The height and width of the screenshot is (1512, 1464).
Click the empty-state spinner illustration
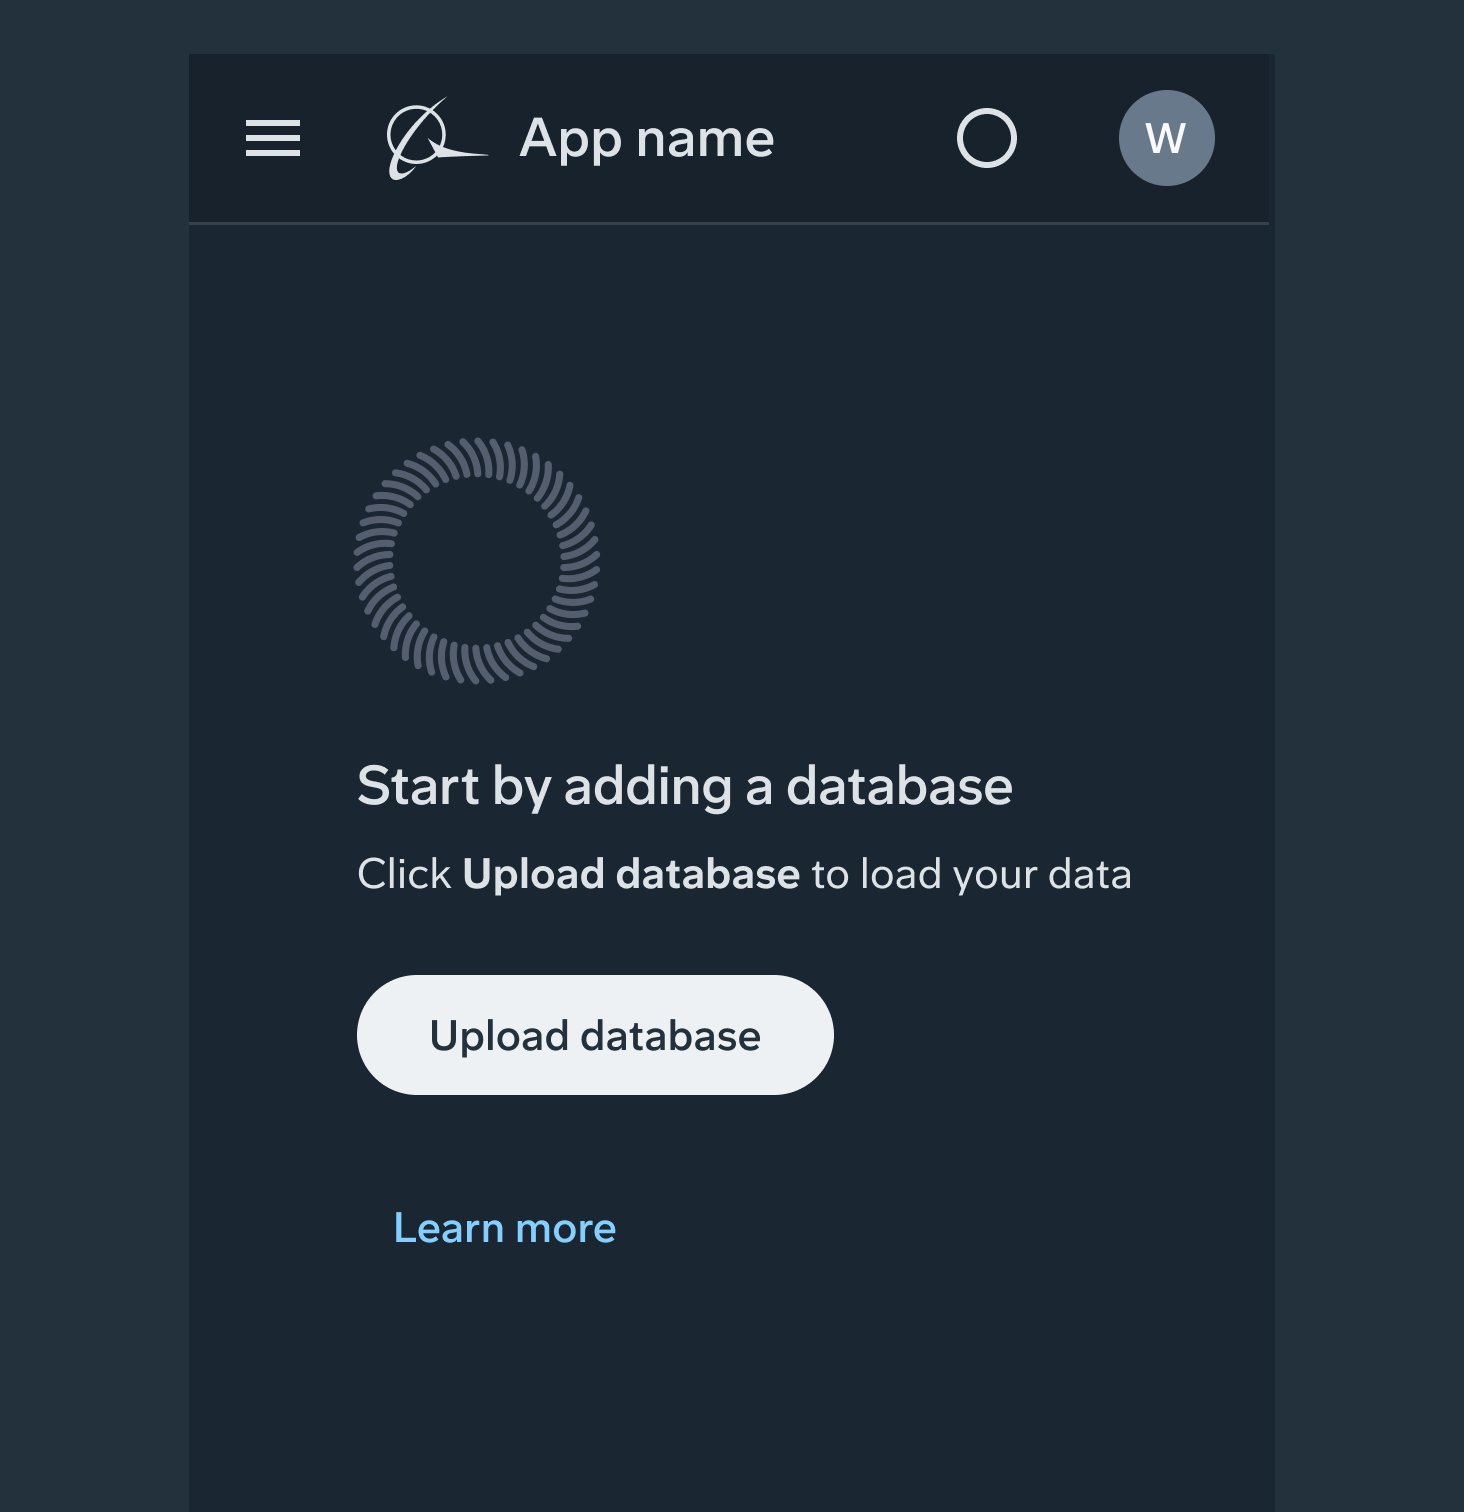coord(477,561)
